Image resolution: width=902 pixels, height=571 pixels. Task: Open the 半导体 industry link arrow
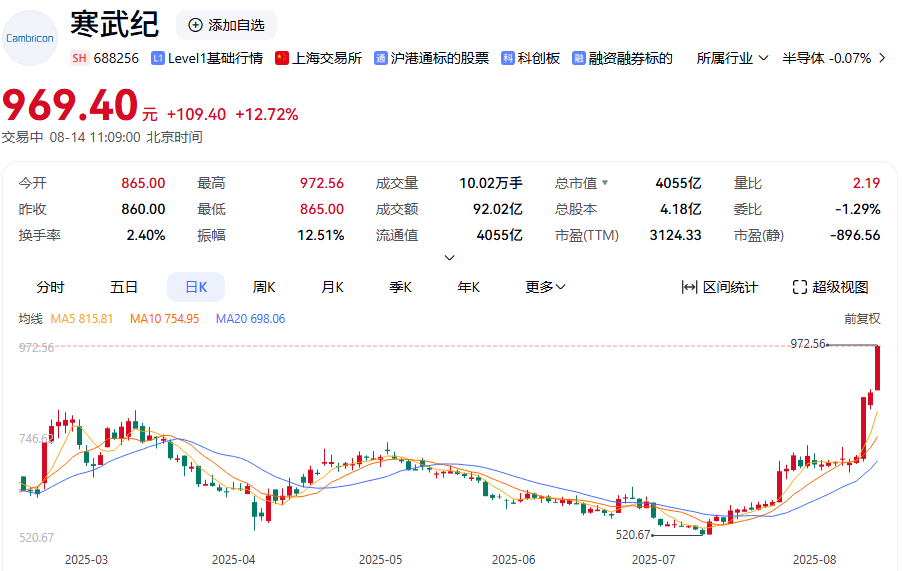point(881,58)
